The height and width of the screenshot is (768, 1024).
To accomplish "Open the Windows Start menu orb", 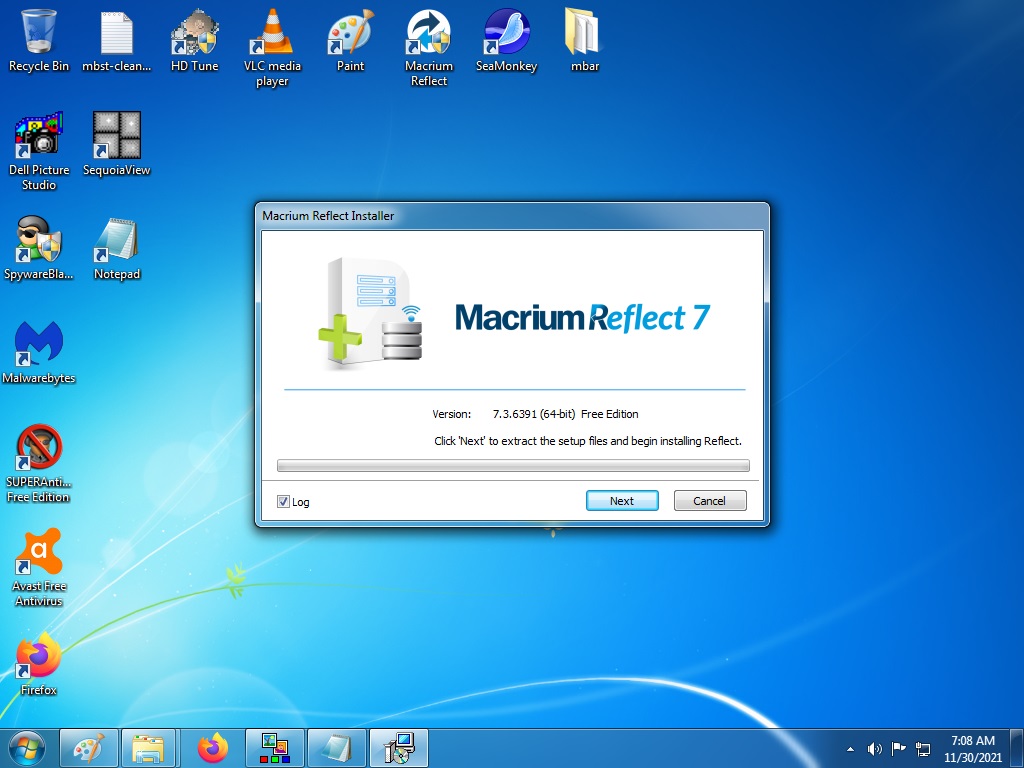I will click(x=27, y=748).
